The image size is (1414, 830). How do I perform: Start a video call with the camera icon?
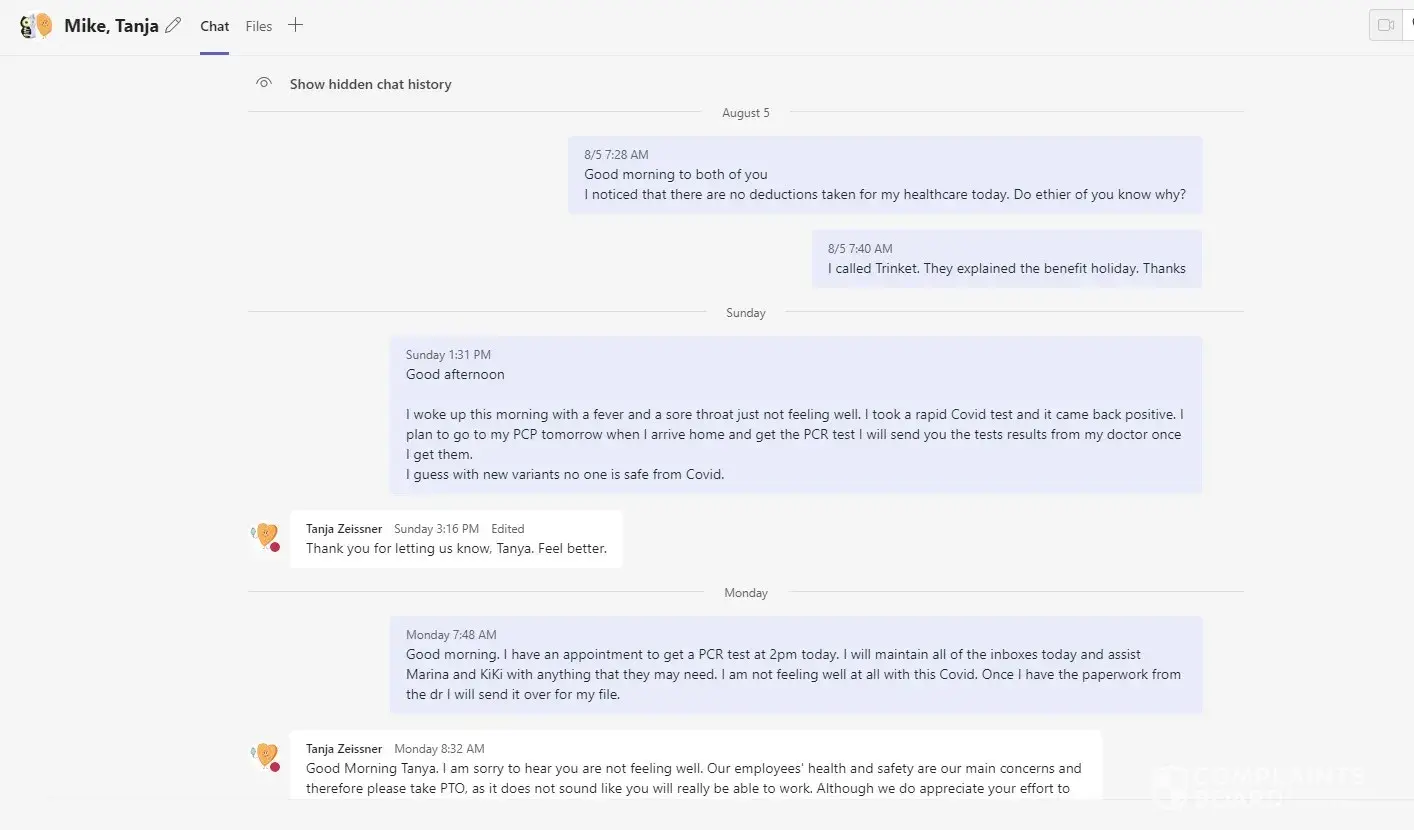pos(1385,26)
